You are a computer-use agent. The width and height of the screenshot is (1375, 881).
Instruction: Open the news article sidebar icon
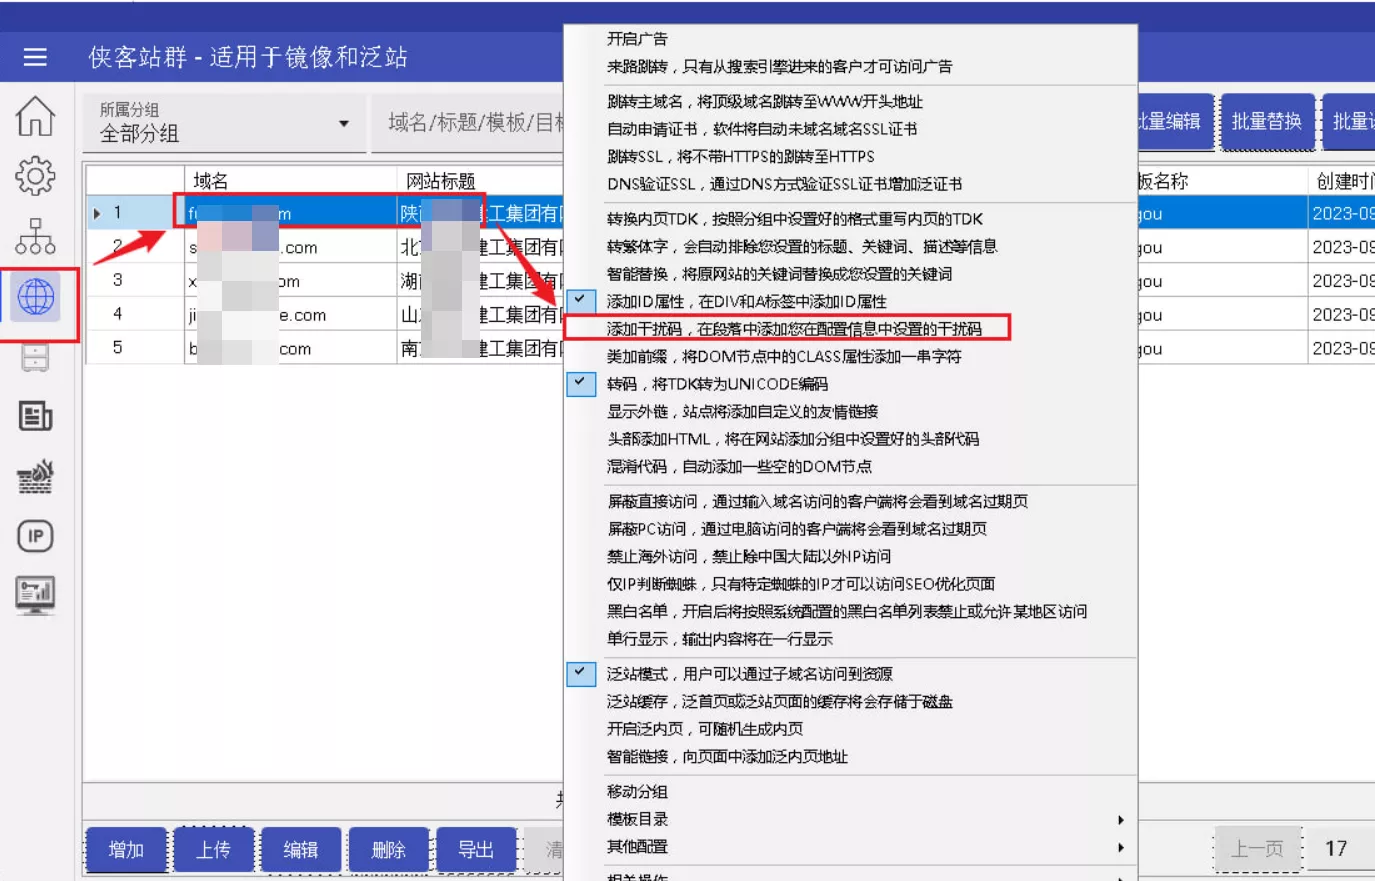click(x=35, y=416)
